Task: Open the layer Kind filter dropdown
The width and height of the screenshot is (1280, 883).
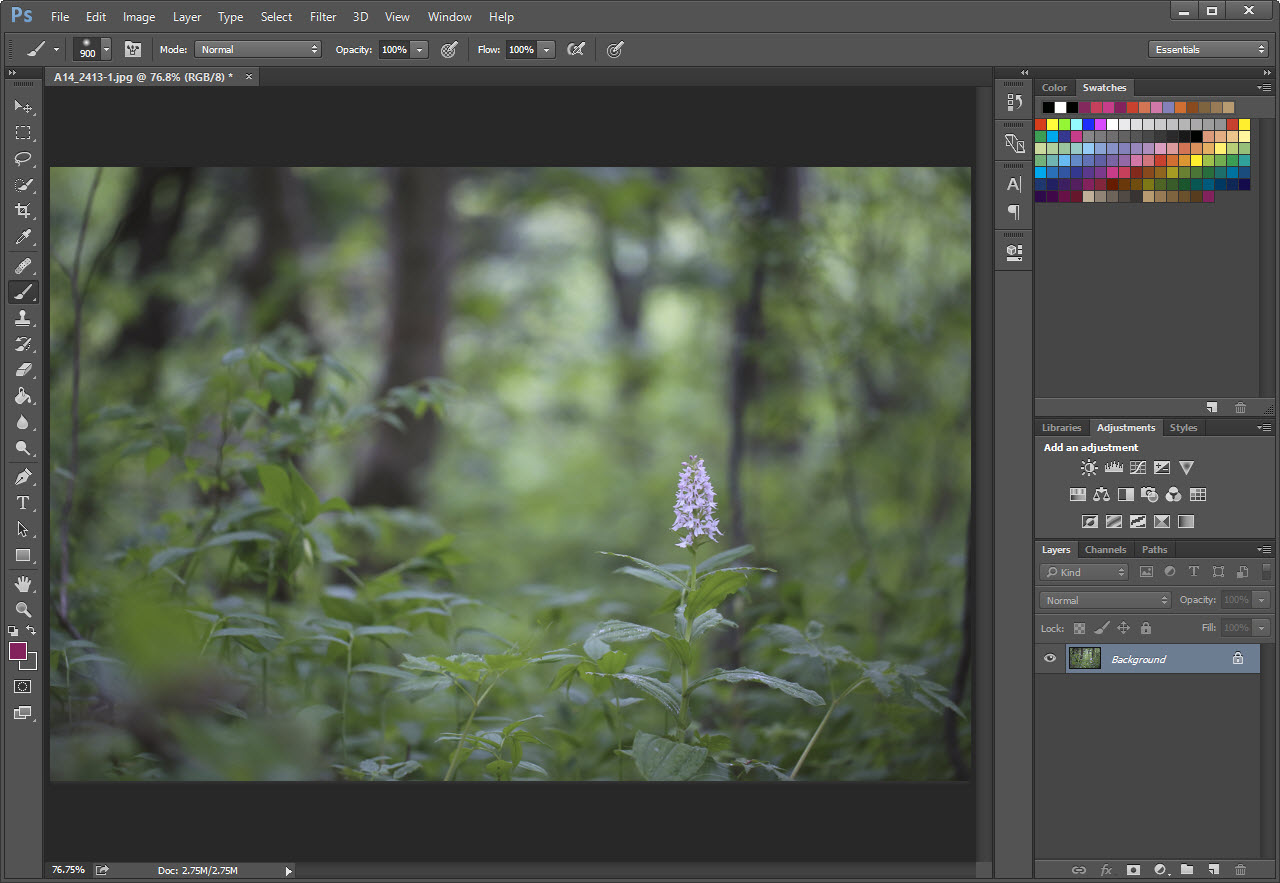Action: coord(1084,572)
